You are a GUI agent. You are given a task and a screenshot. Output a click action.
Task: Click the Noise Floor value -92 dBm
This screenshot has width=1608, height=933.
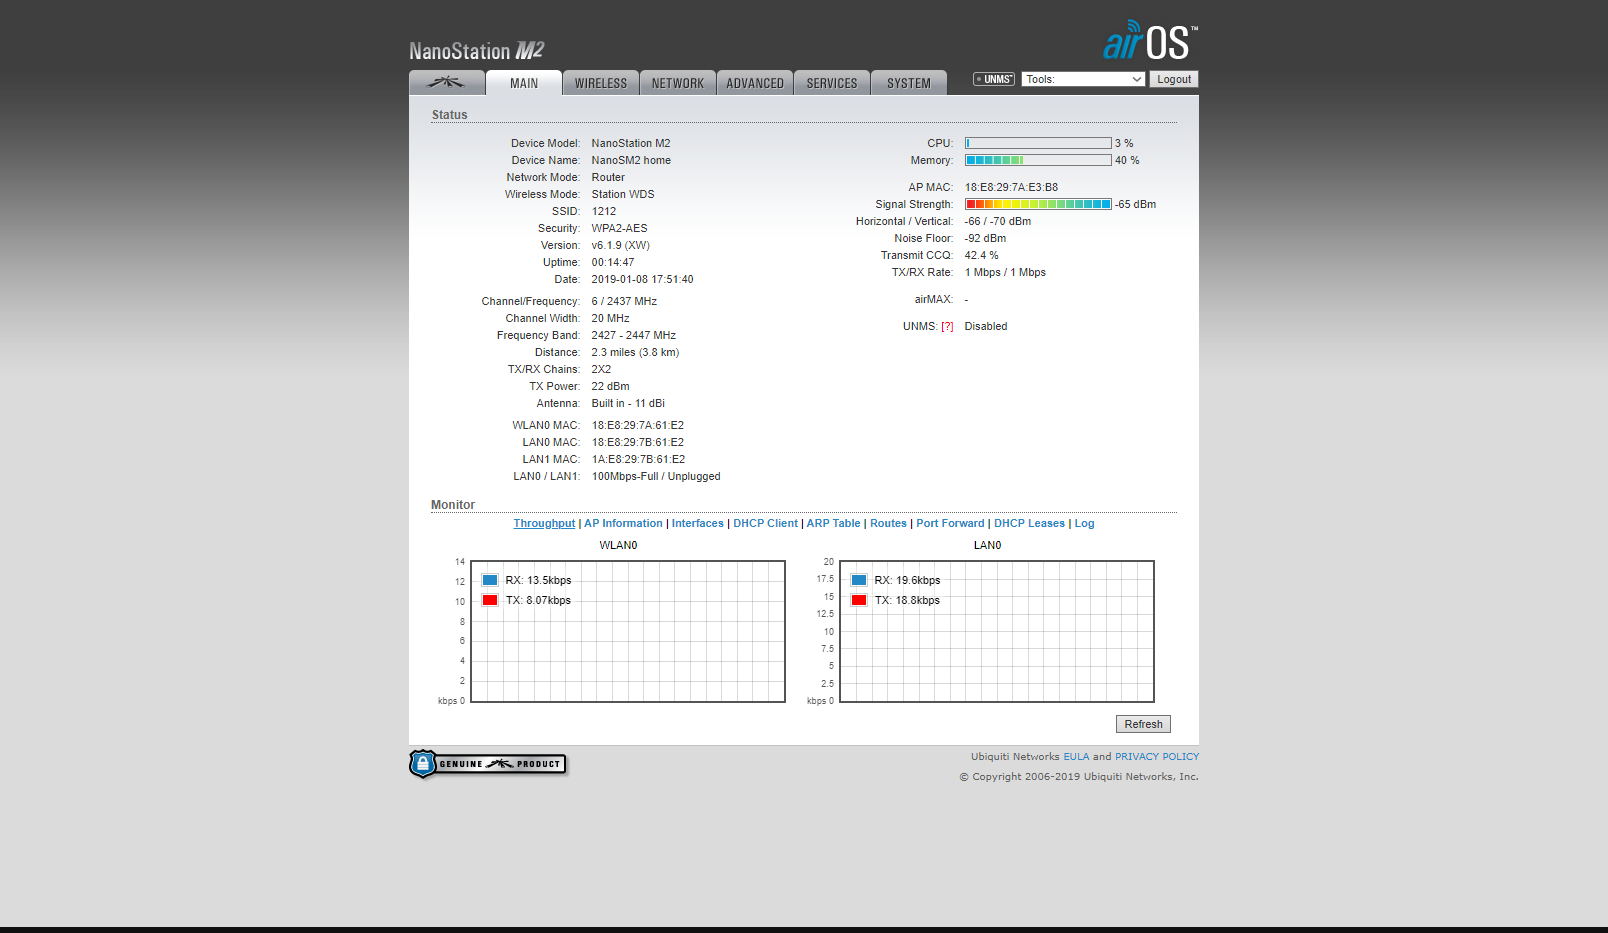pos(985,238)
